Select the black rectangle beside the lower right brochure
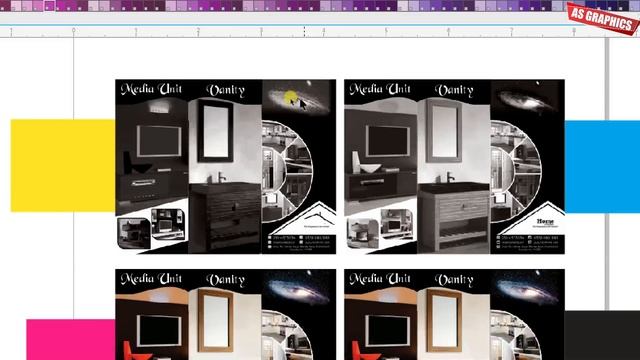Viewport: 640px width, 360px height. pyautogui.click(x=602, y=336)
